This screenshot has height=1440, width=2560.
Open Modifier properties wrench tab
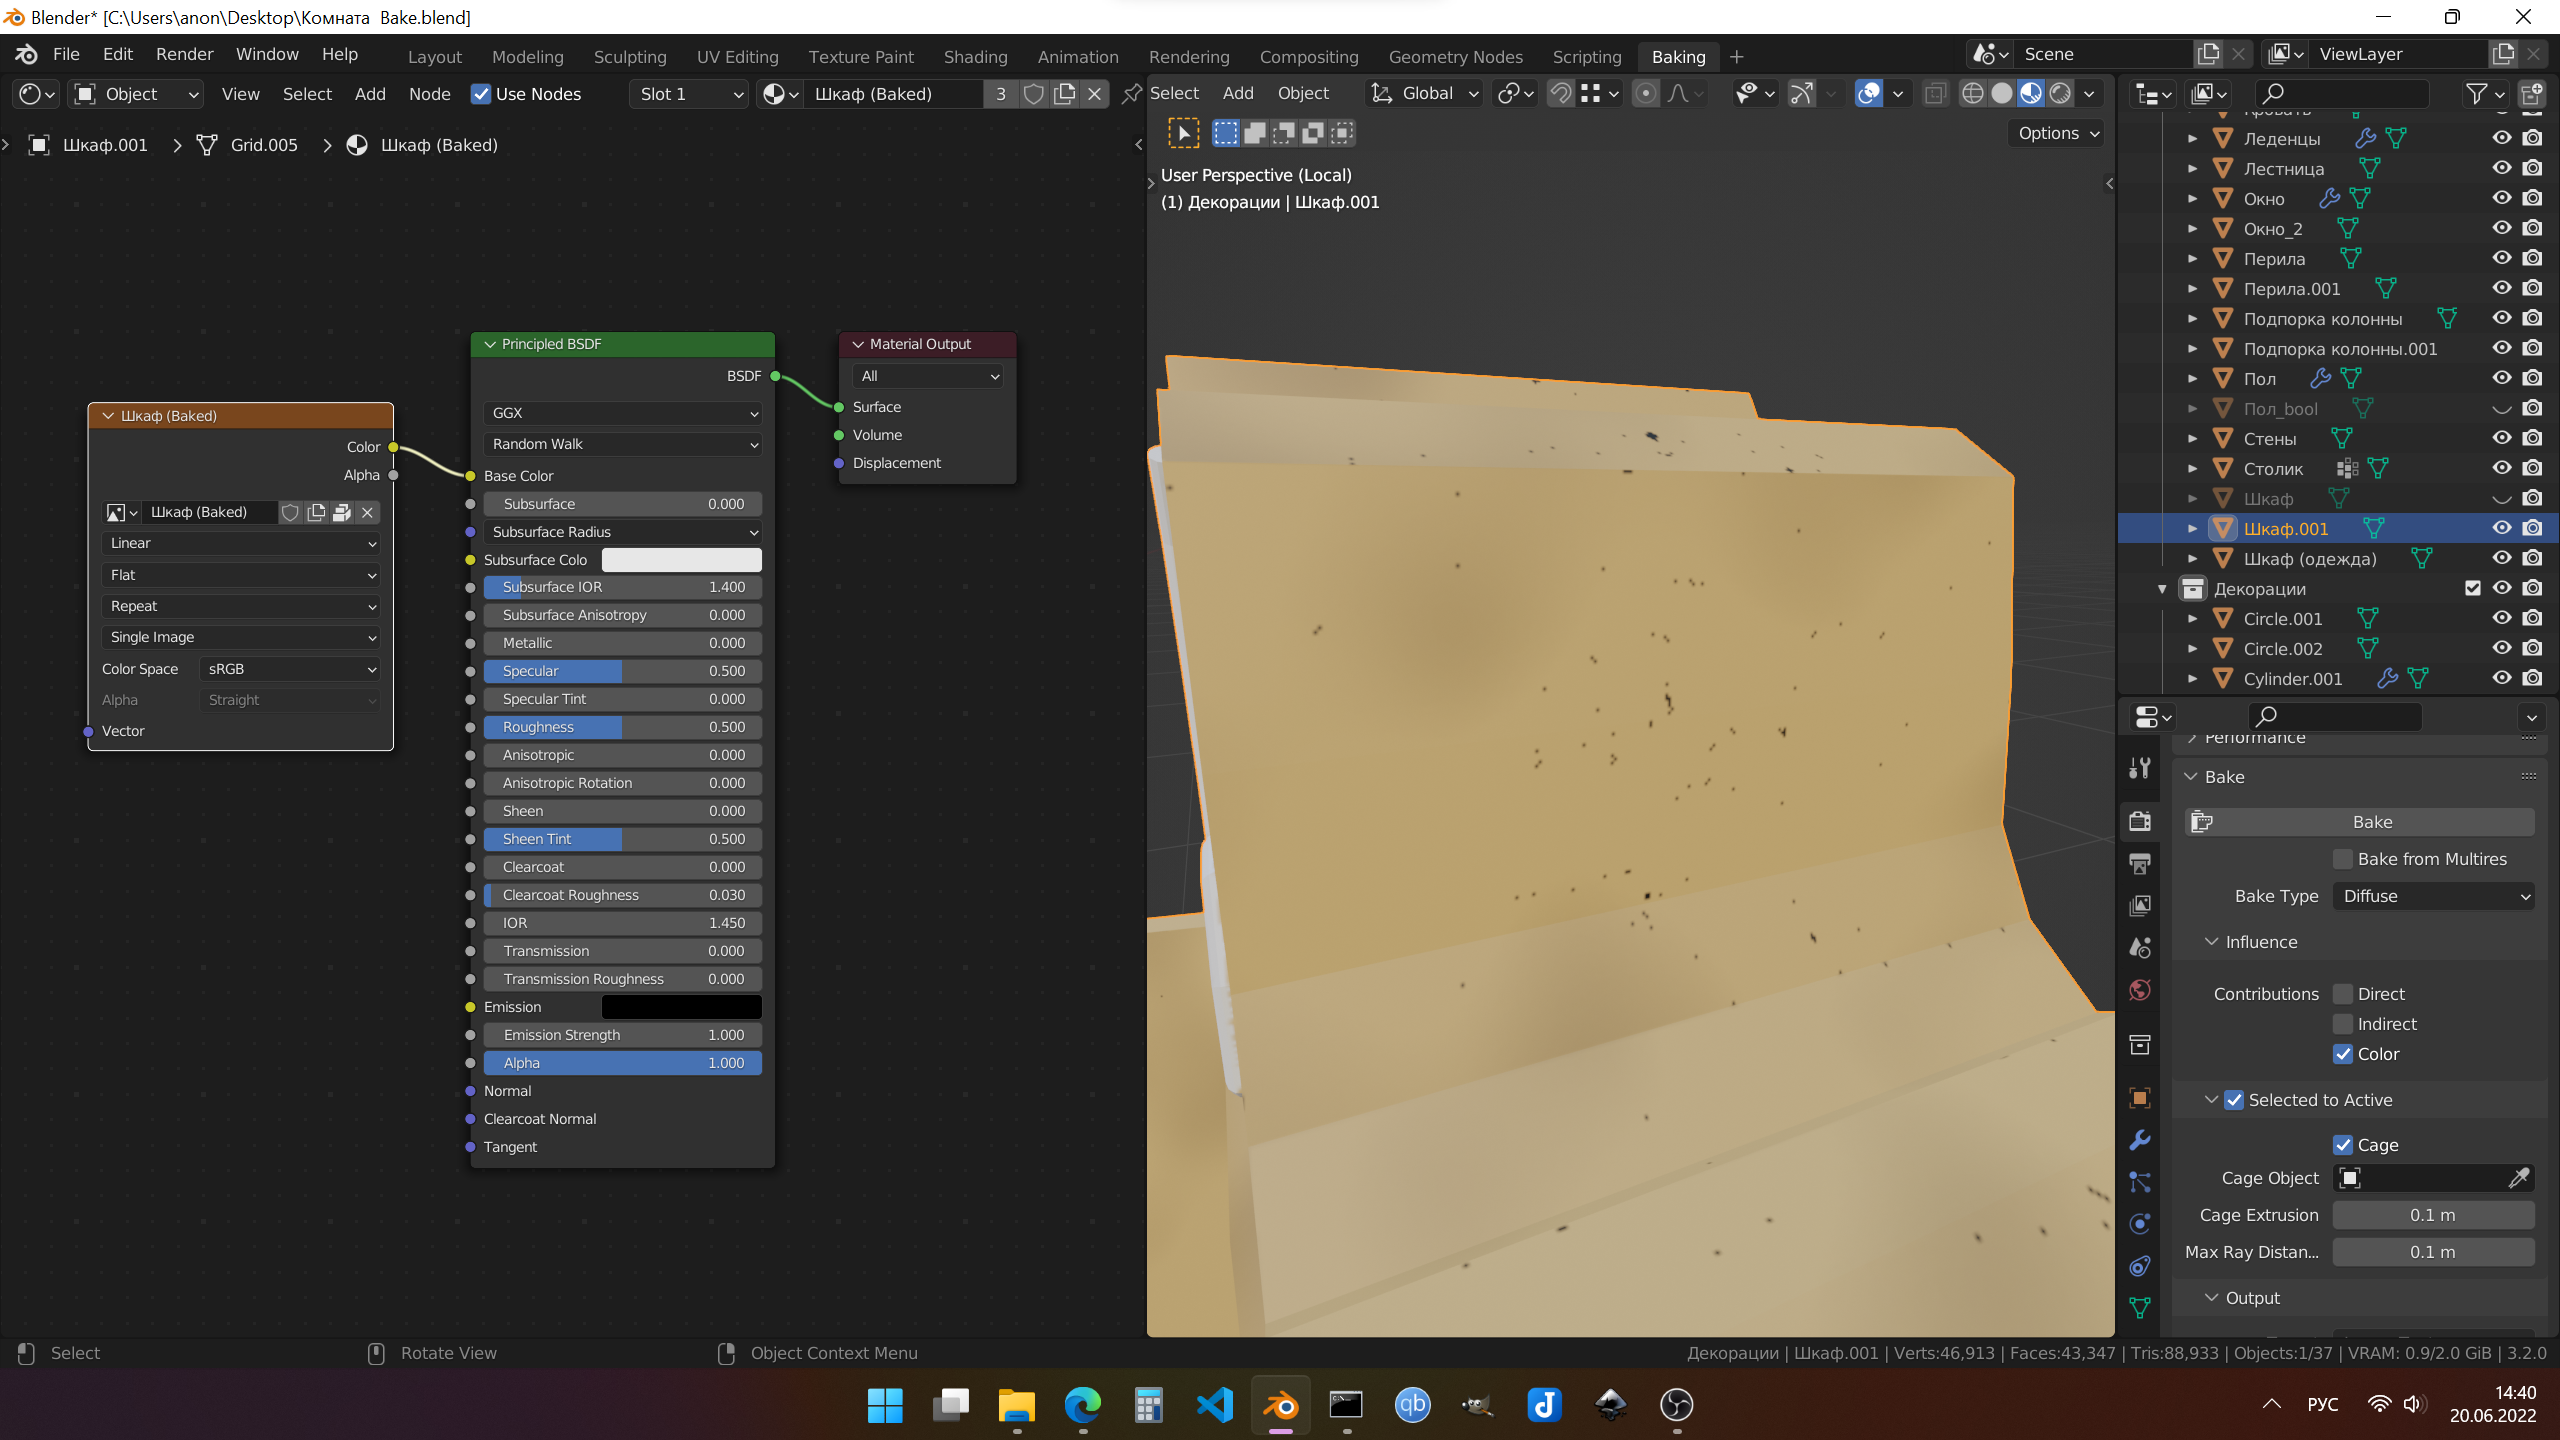coord(2140,1140)
